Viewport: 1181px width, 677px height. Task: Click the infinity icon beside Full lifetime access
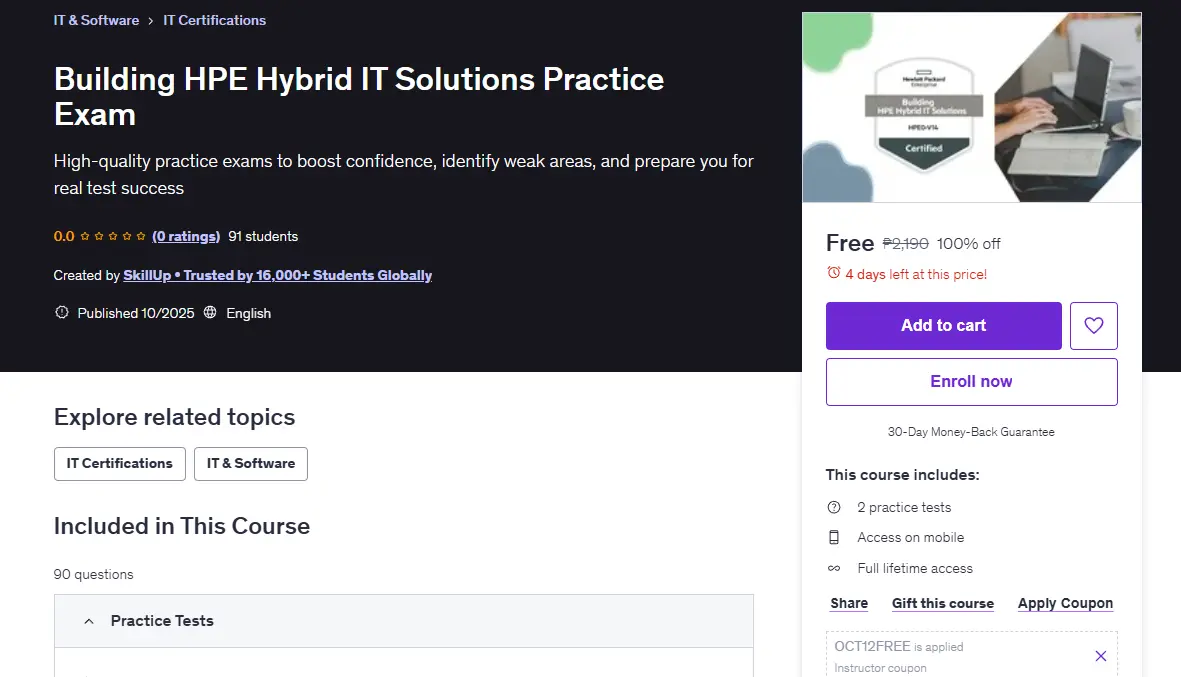pyautogui.click(x=834, y=569)
